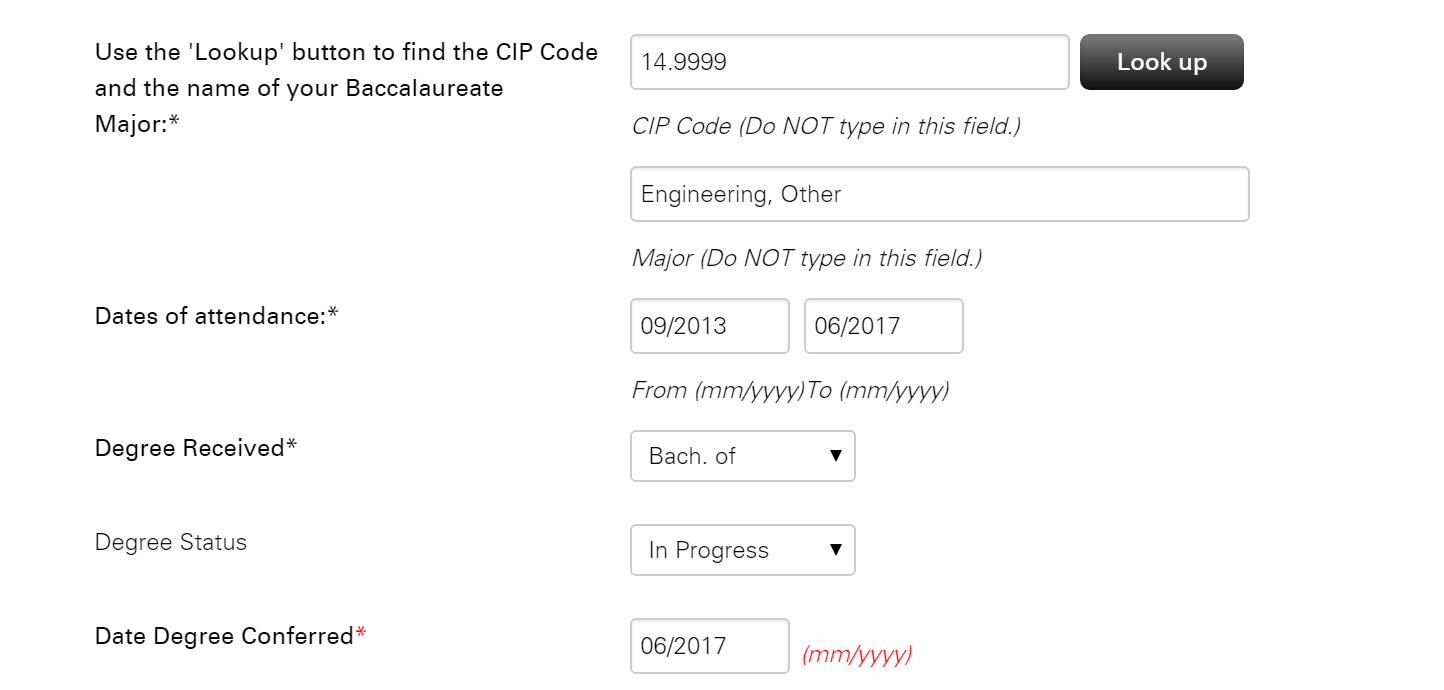Open the Degree Received dropdown
This screenshot has height=690, width=1444.
tap(742, 456)
